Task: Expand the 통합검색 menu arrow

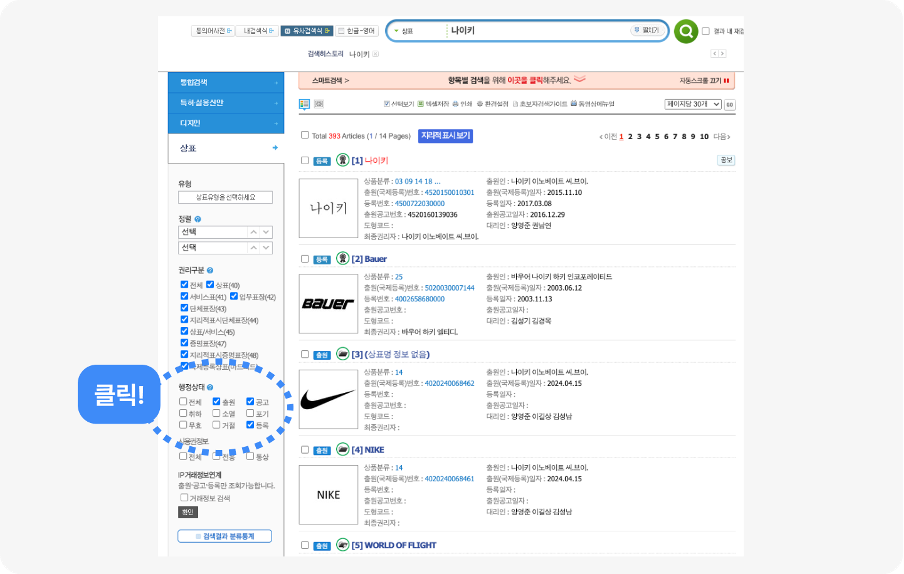Action: (x=276, y=83)
